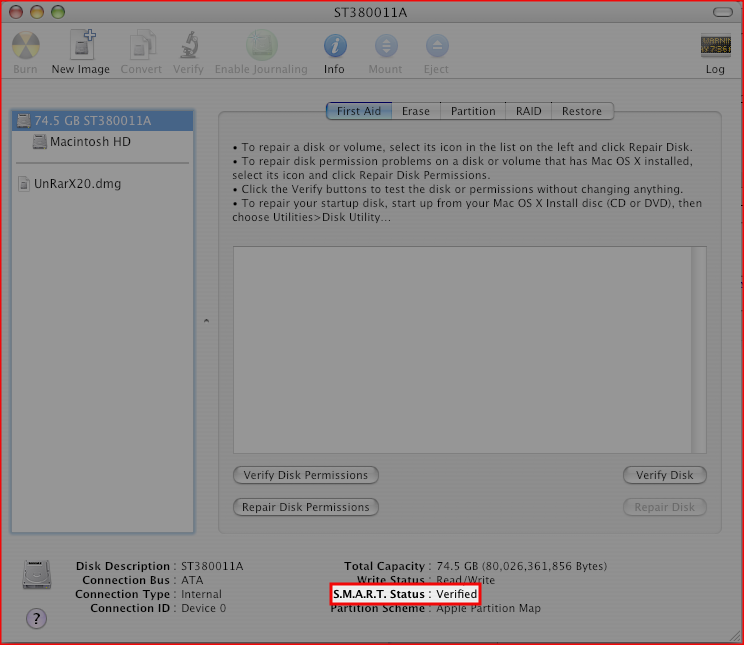Image resolution: width=744 pixels, height=645 pixels.
Task: Select the Macintosh HD volume
Action: pyautogui.click(x=102, y=141)
